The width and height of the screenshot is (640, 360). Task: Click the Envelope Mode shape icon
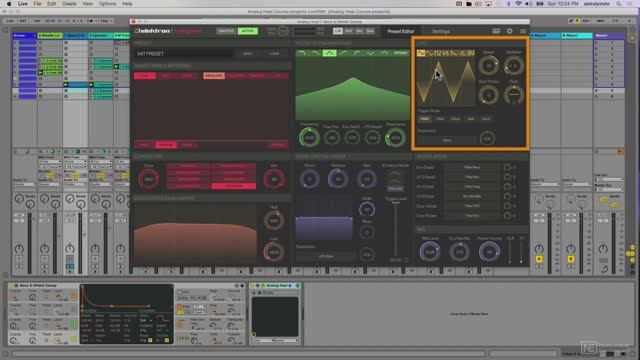click(395, 178)
